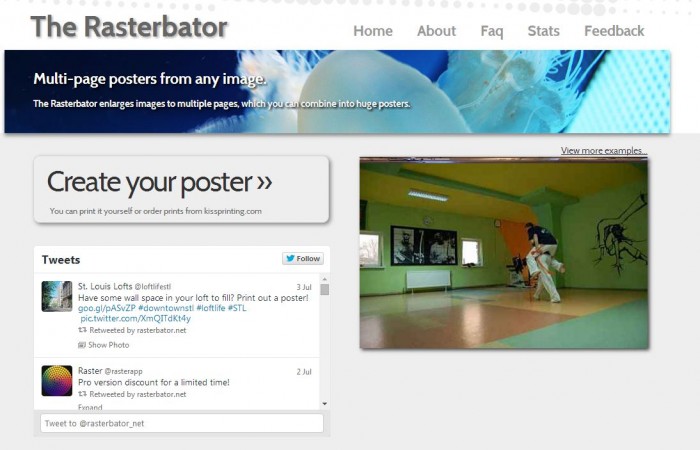Click the St. Louis Lofts avatar image
Image resolution: width=700 pixels, height=450 pixels.
[56, 296]
